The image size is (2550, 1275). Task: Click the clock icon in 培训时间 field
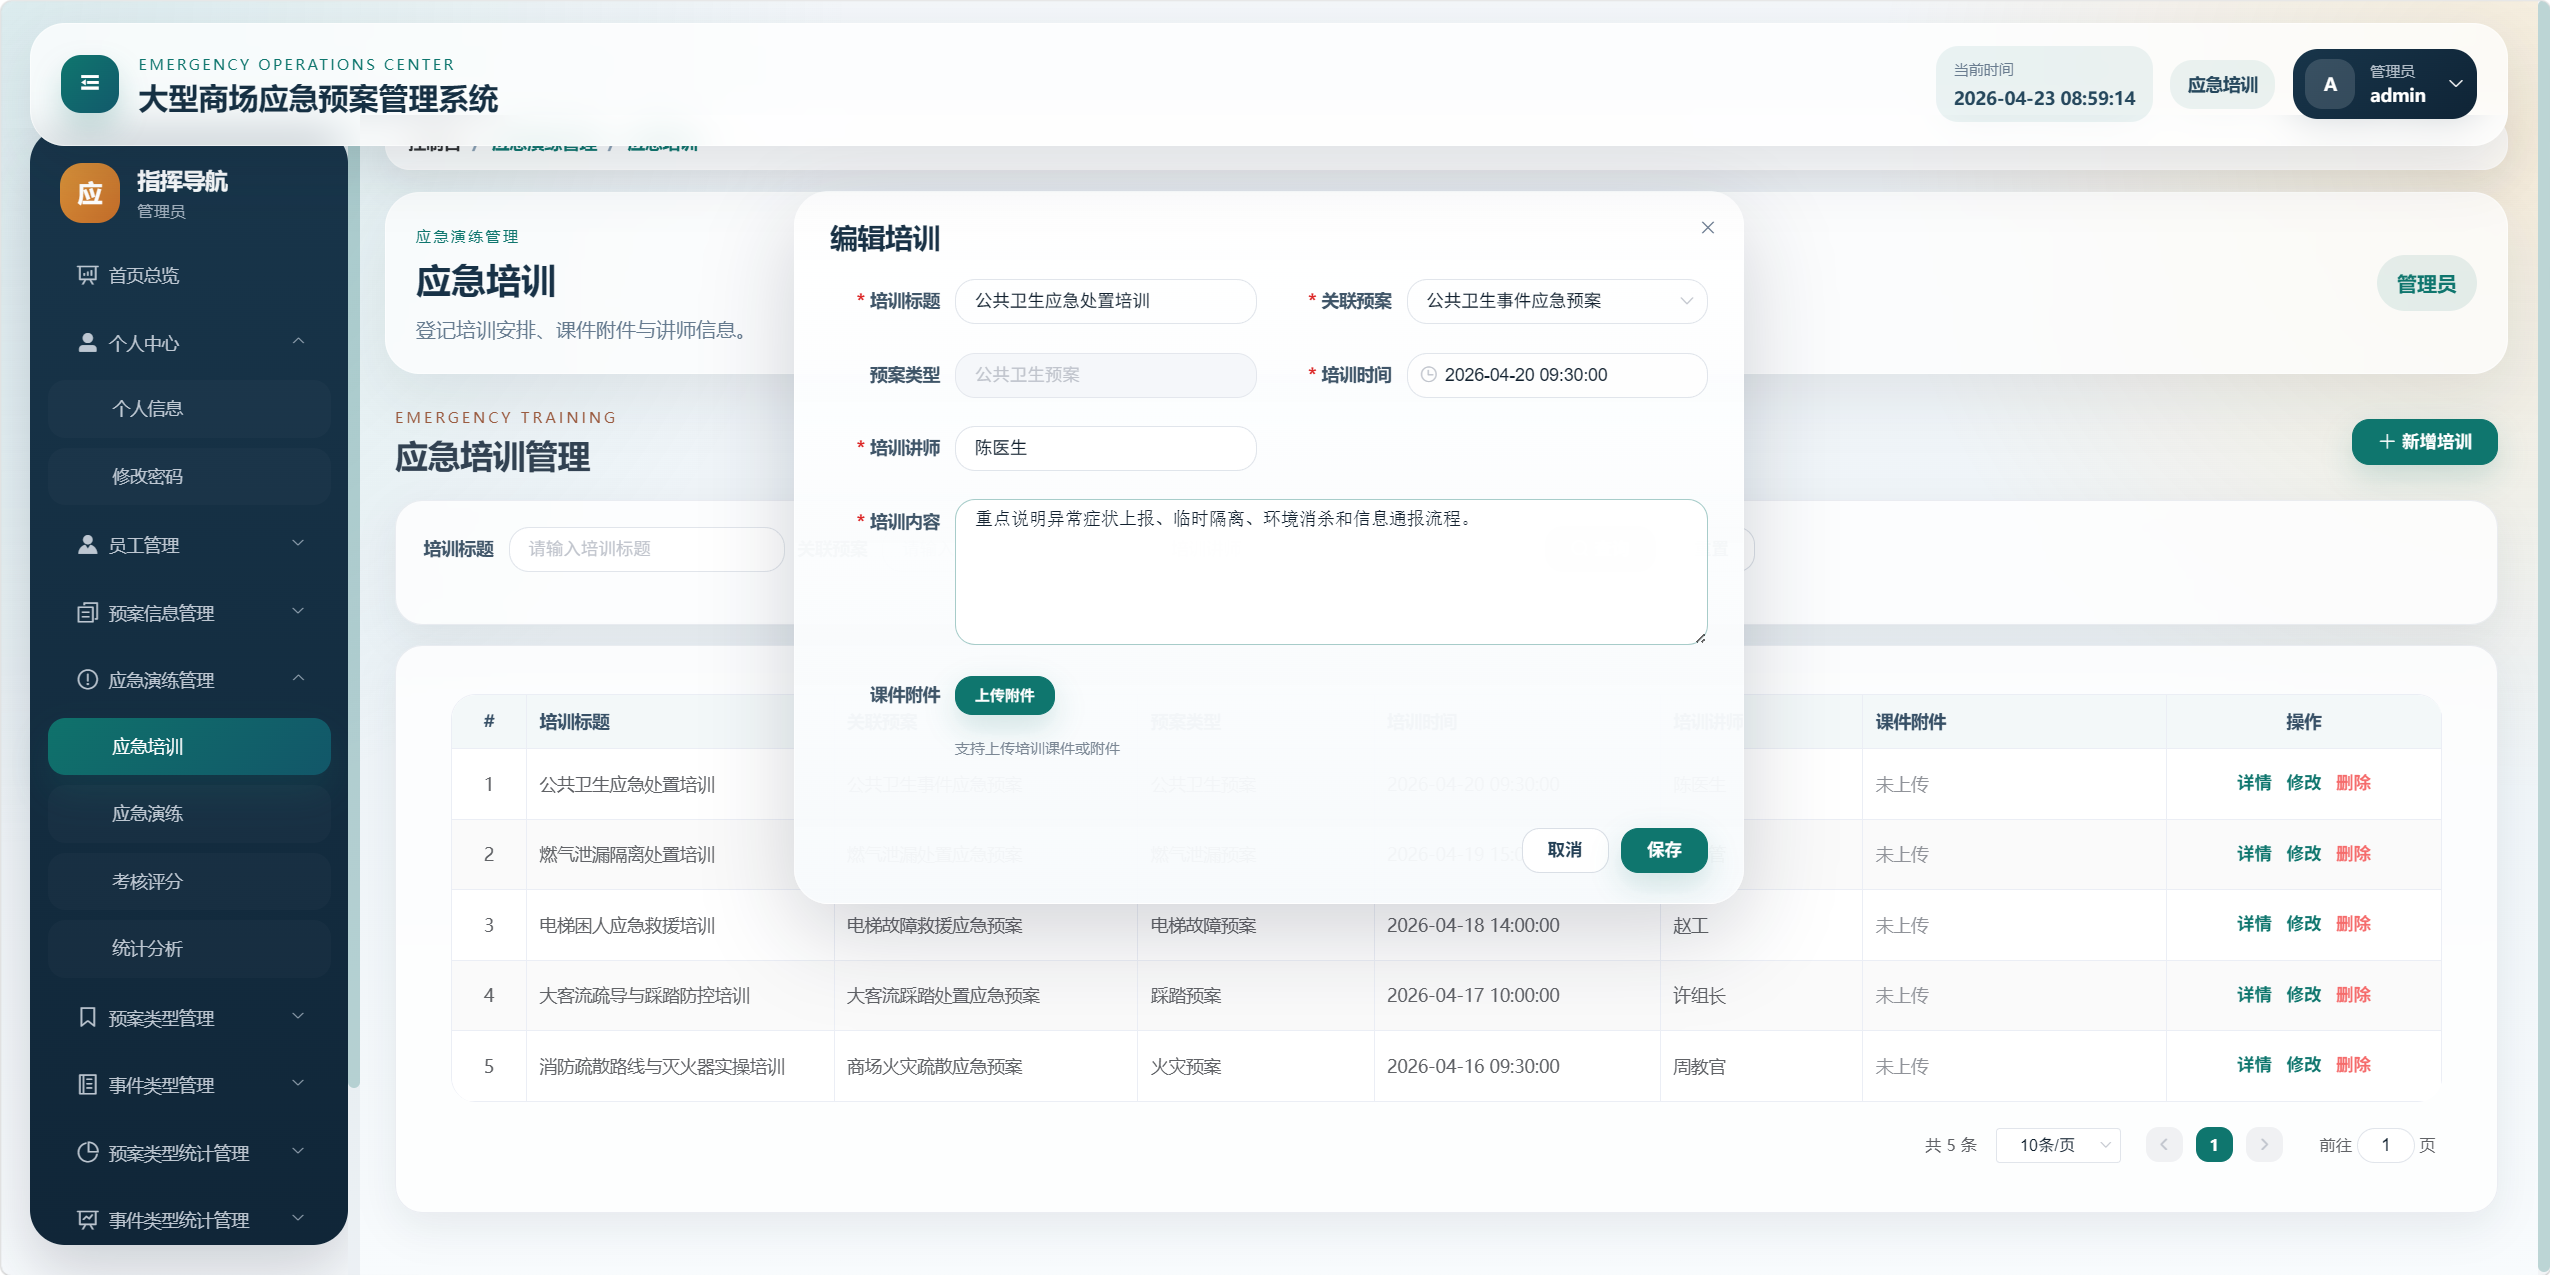pos(1429,375)
